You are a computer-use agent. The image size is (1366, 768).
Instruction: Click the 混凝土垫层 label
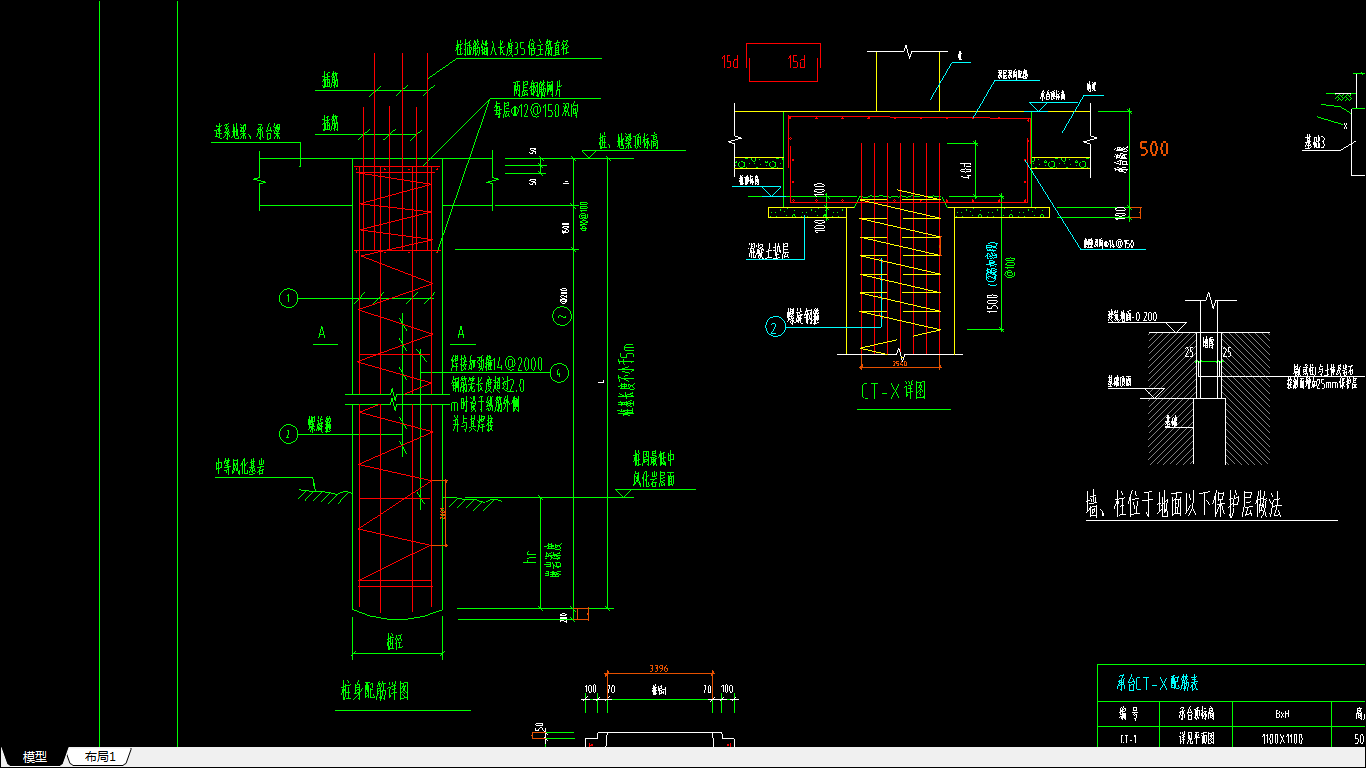click(x=769, y=251)
